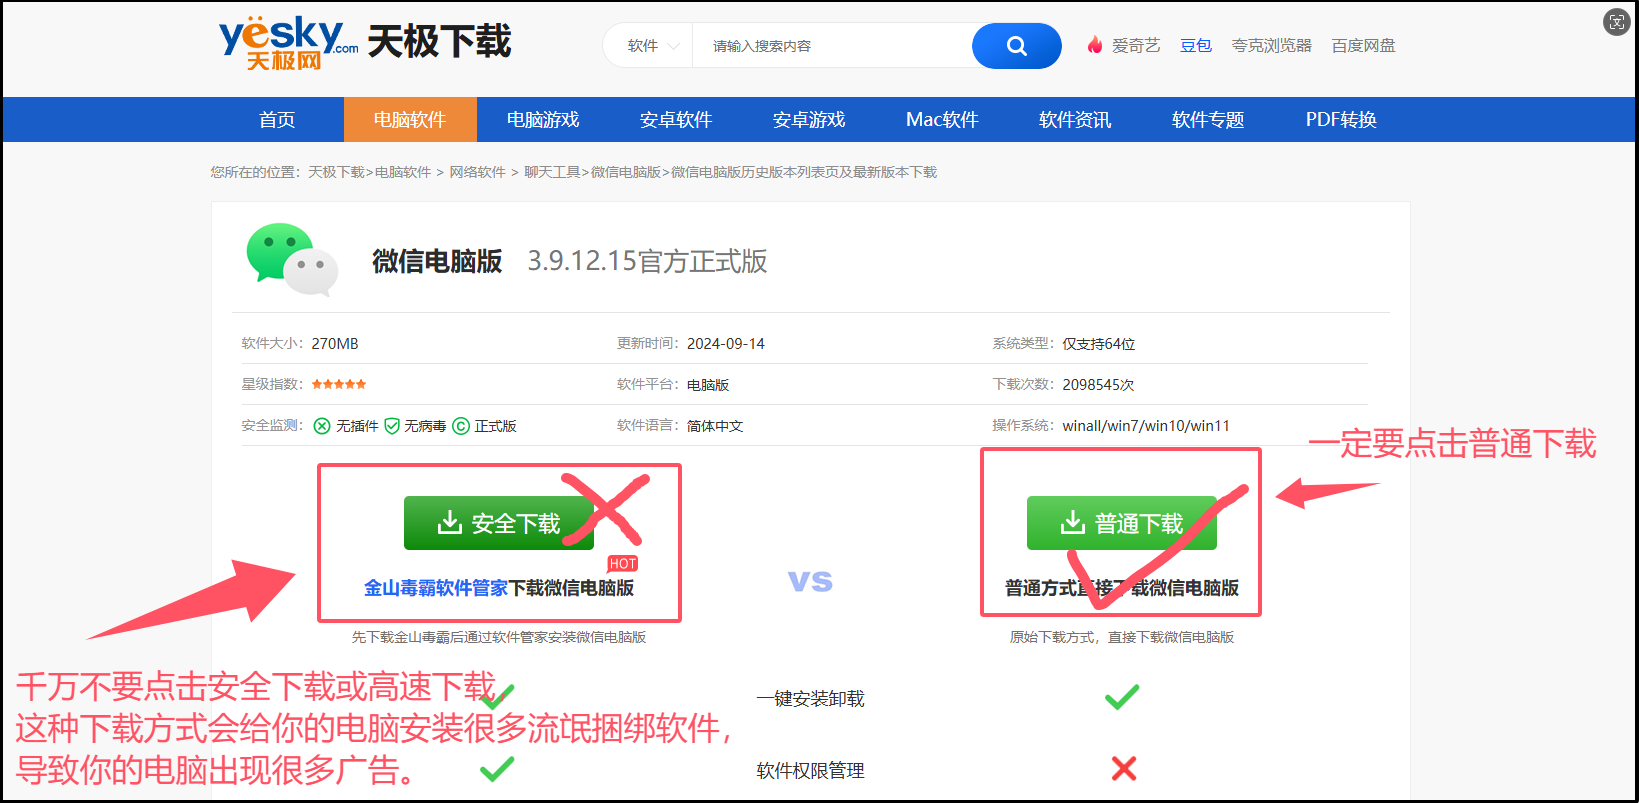Viewport: 1639px width, 803px height.
Task: Open the 爱奇艺 hot search link
Action: [1136, 45]
